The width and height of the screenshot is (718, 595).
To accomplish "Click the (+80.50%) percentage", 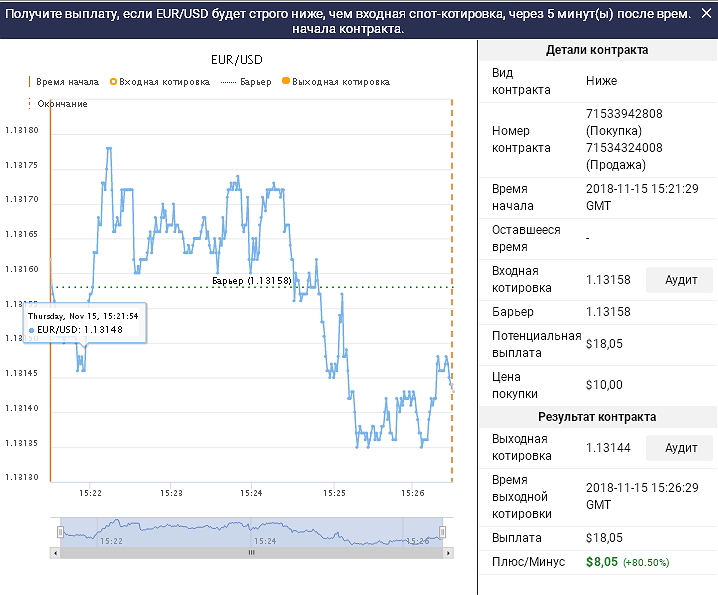I will point(646,562).
